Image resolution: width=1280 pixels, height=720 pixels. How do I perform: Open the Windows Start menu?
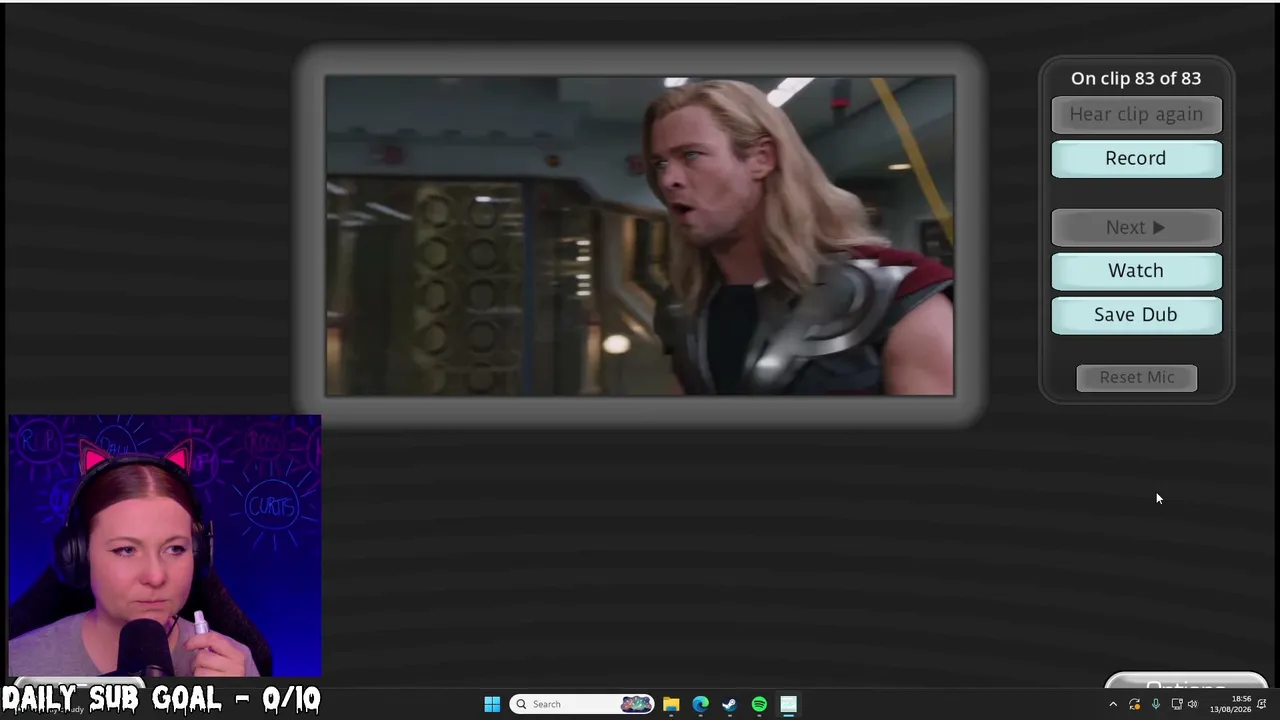492,704
